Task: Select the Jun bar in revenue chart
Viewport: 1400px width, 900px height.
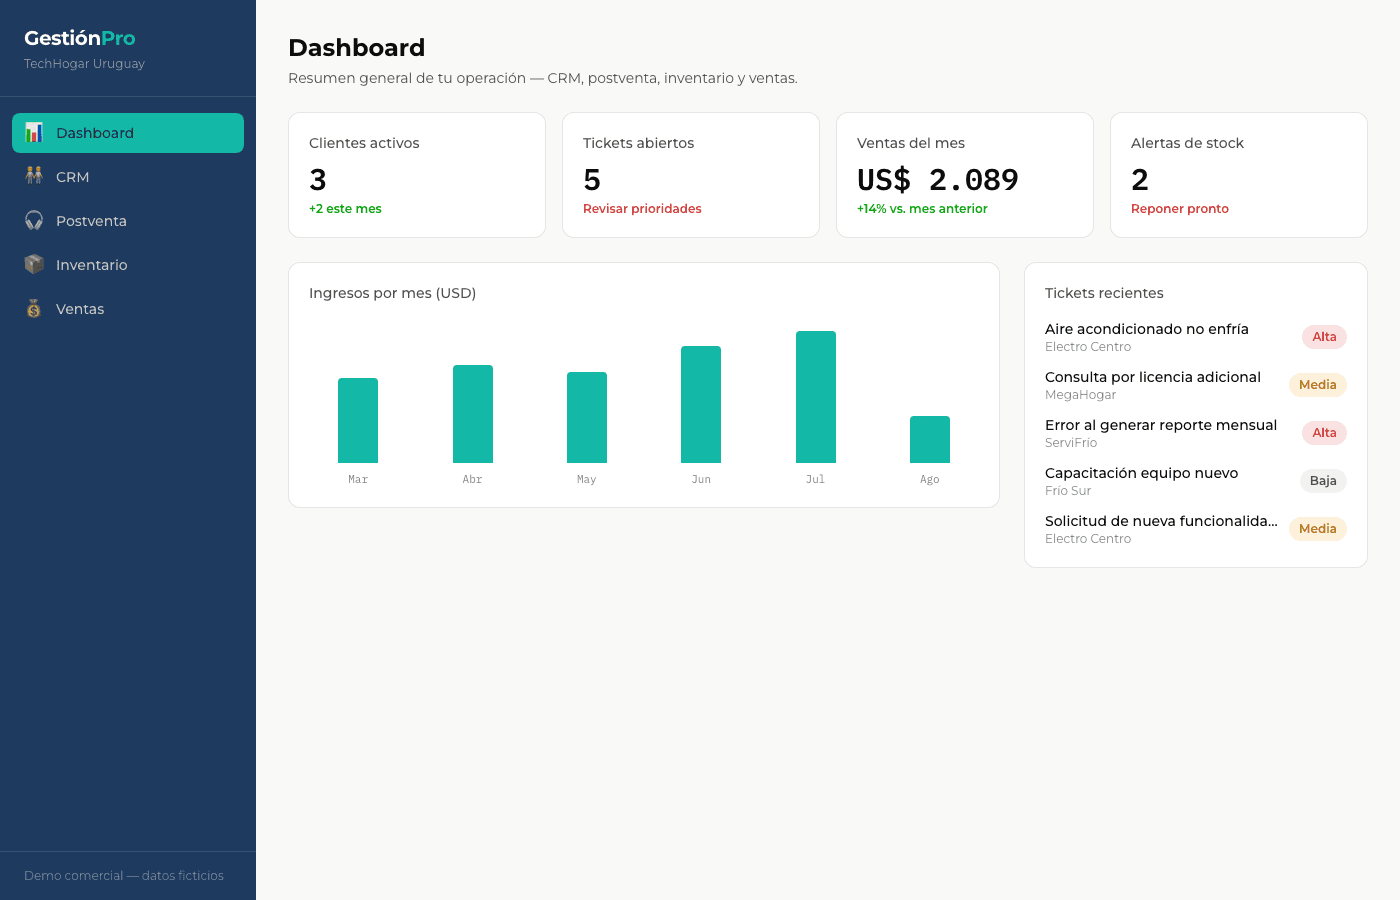Action: [x=701, y=404]
